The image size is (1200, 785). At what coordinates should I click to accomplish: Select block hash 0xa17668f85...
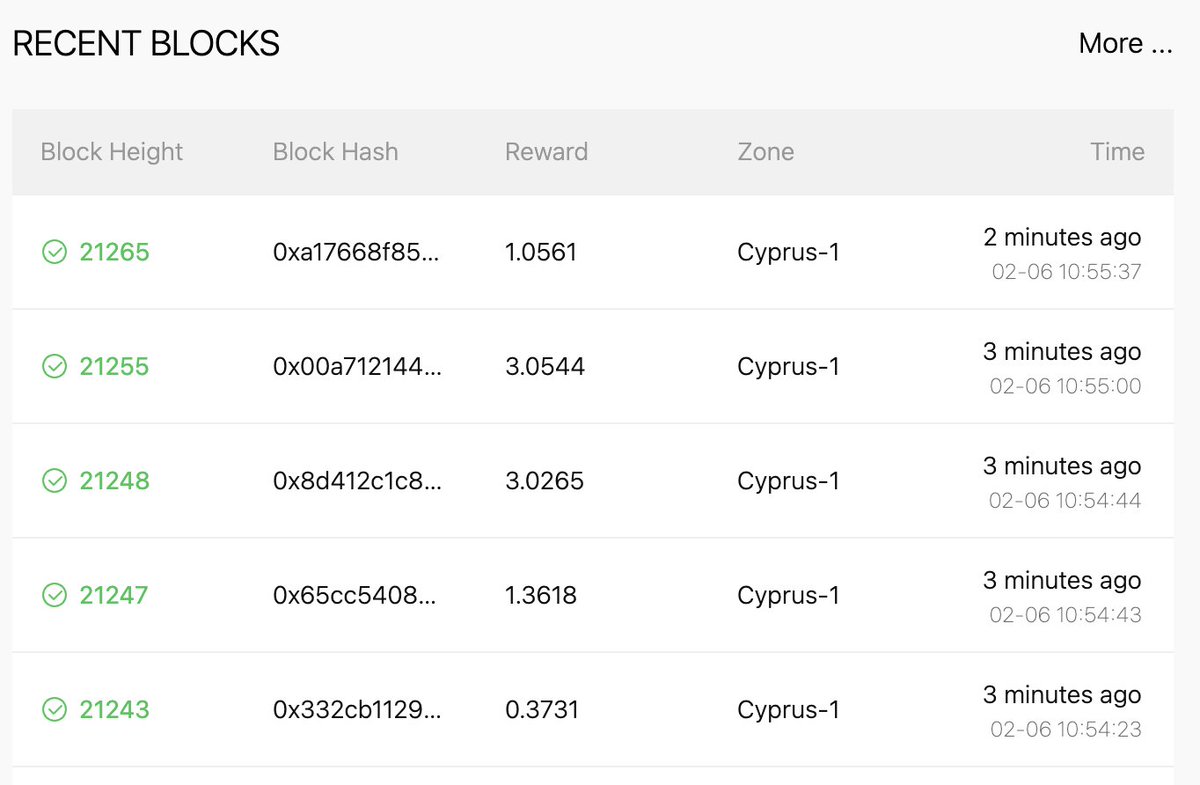click(x=356, y=252)
